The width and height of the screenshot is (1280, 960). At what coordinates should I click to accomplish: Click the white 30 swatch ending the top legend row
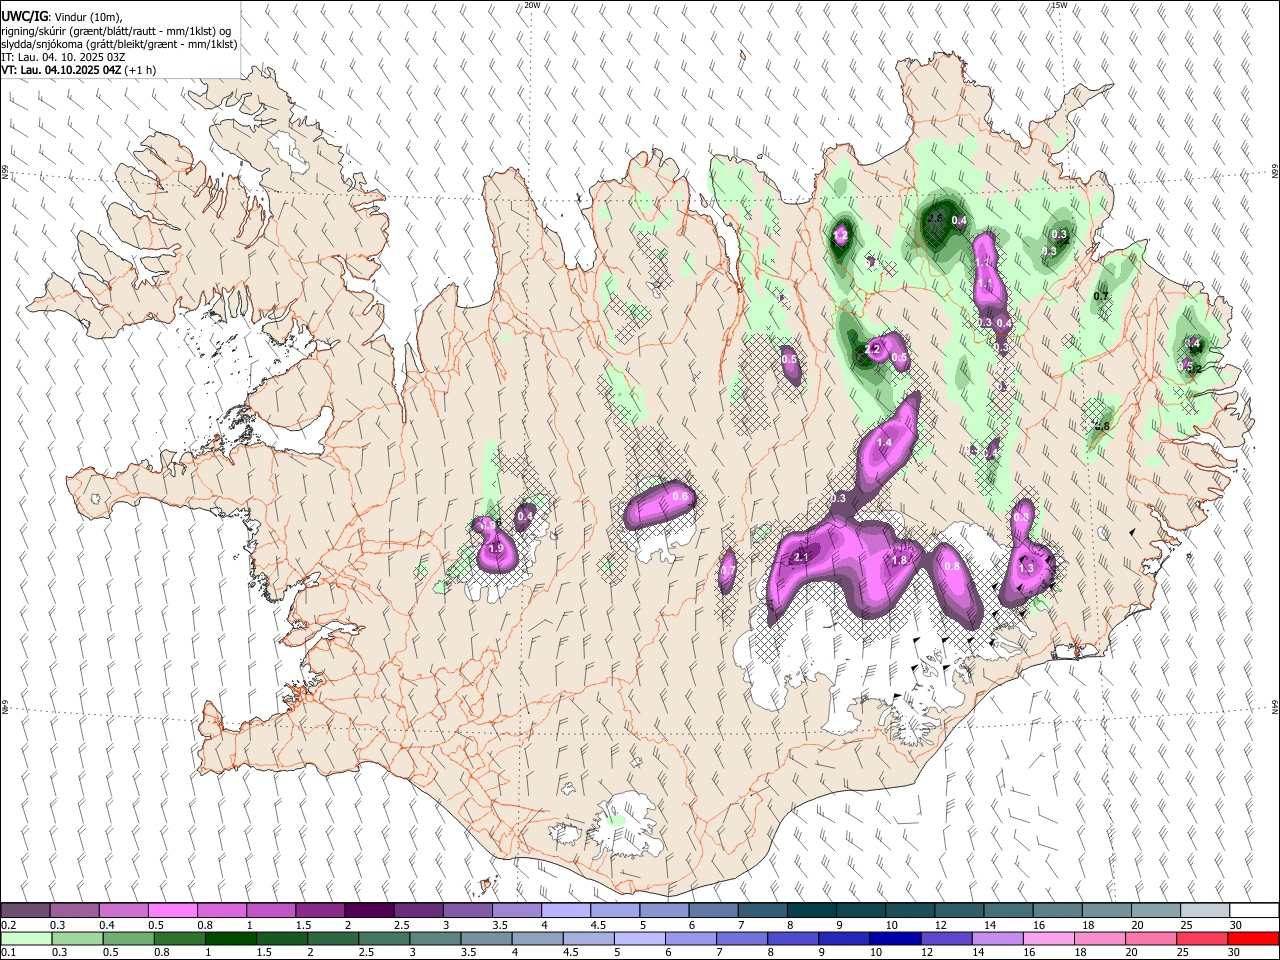pos(1254,911)
